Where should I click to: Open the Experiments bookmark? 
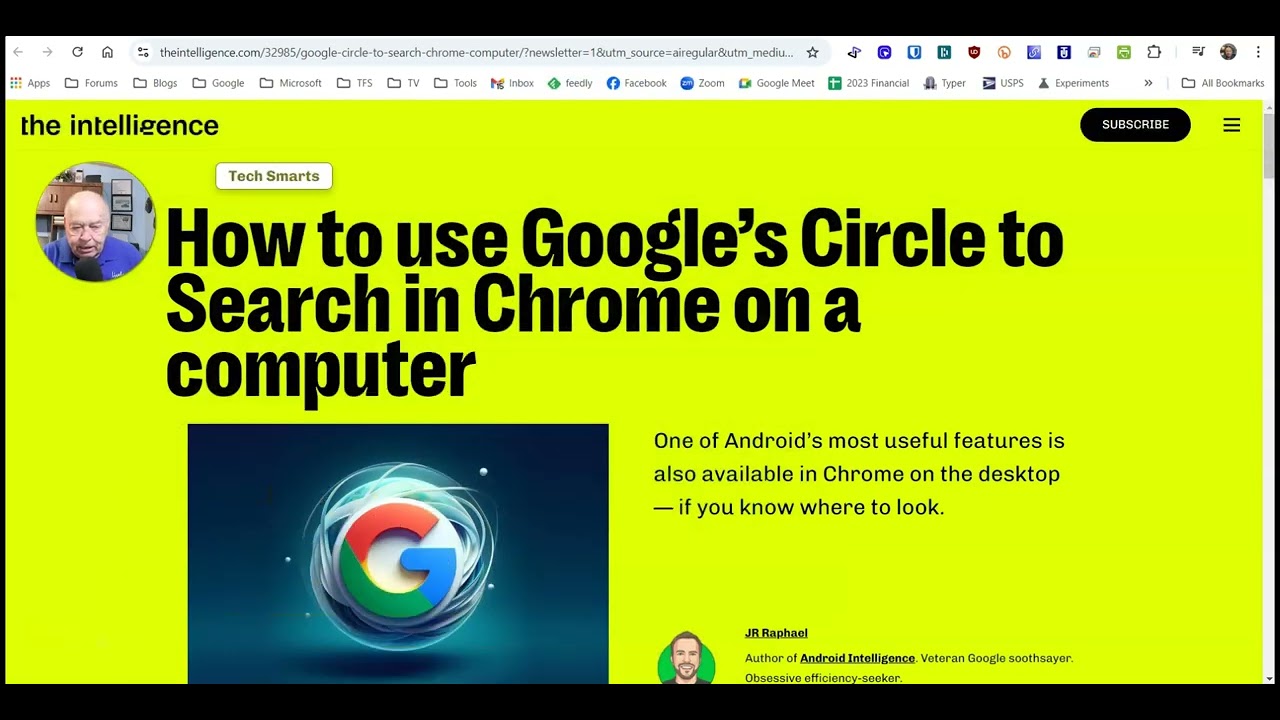1073,83
